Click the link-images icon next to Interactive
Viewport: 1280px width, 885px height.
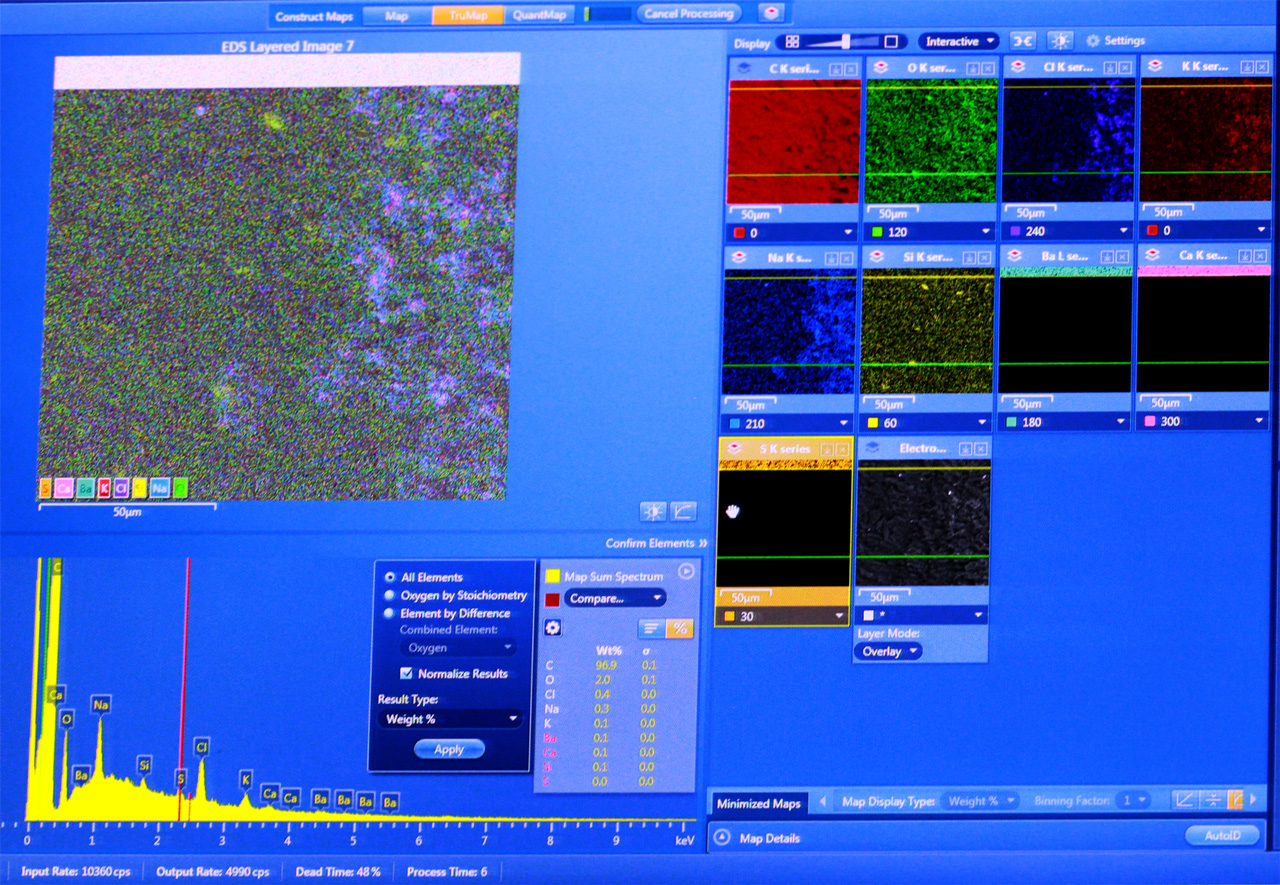[x=1022, y=41]
